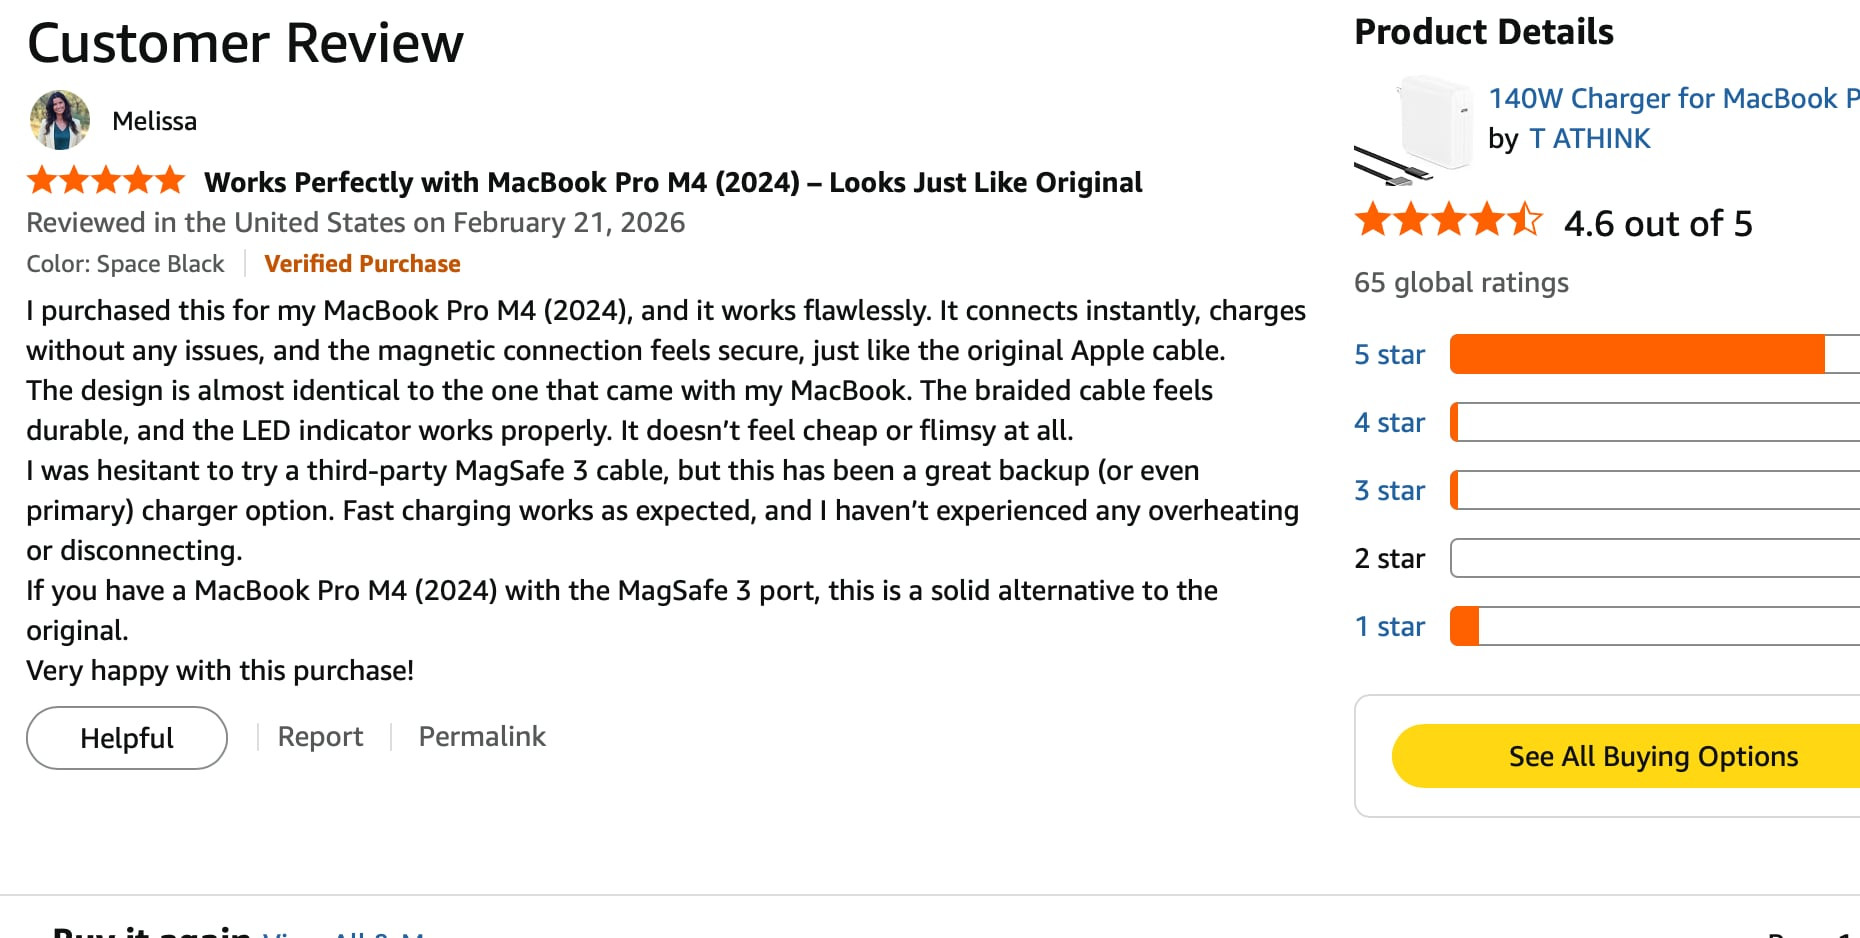Click the 5 star histogram bar

click(1650, 355)
